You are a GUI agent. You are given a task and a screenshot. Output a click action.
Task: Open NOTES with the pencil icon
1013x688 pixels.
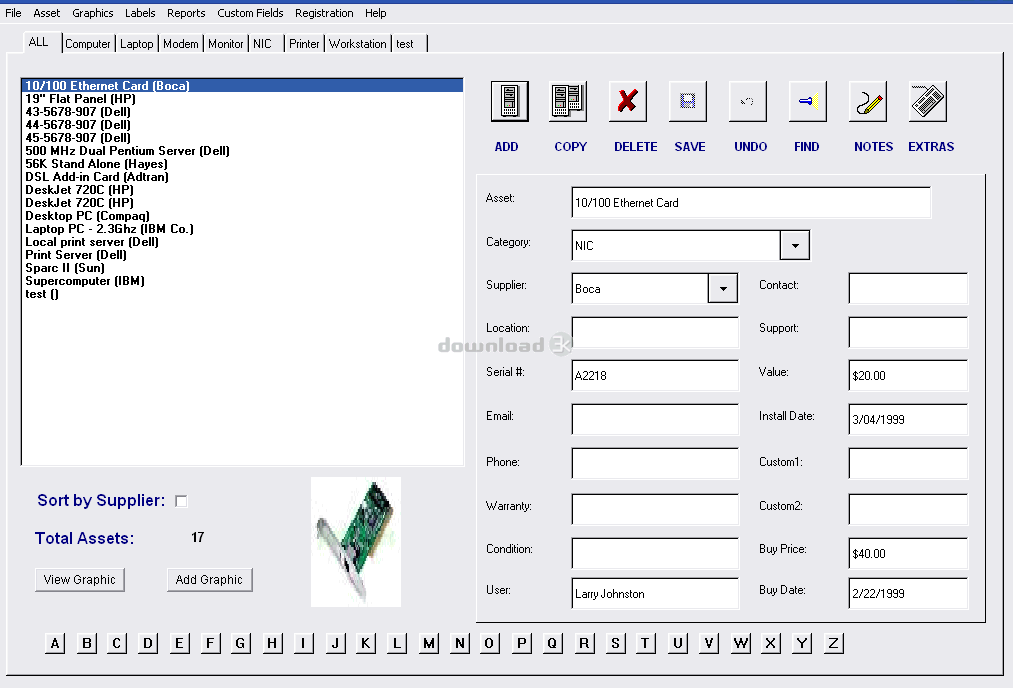pyautogui.click(x=868, y=101)
